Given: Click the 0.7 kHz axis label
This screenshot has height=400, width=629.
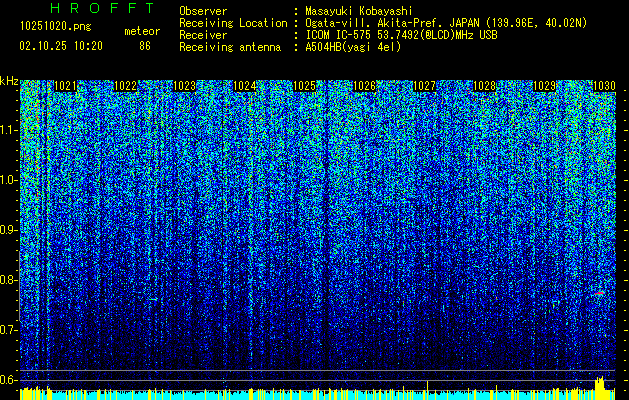Looking at the screenshot, I should click(9, 330).
